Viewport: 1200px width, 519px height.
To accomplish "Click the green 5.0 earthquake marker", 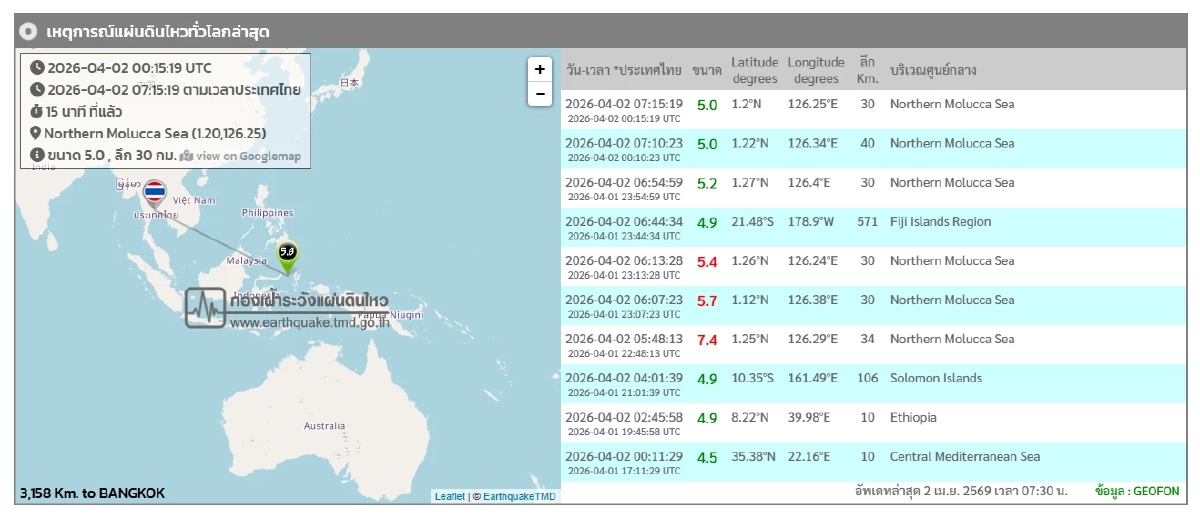I will pos(287,254).
